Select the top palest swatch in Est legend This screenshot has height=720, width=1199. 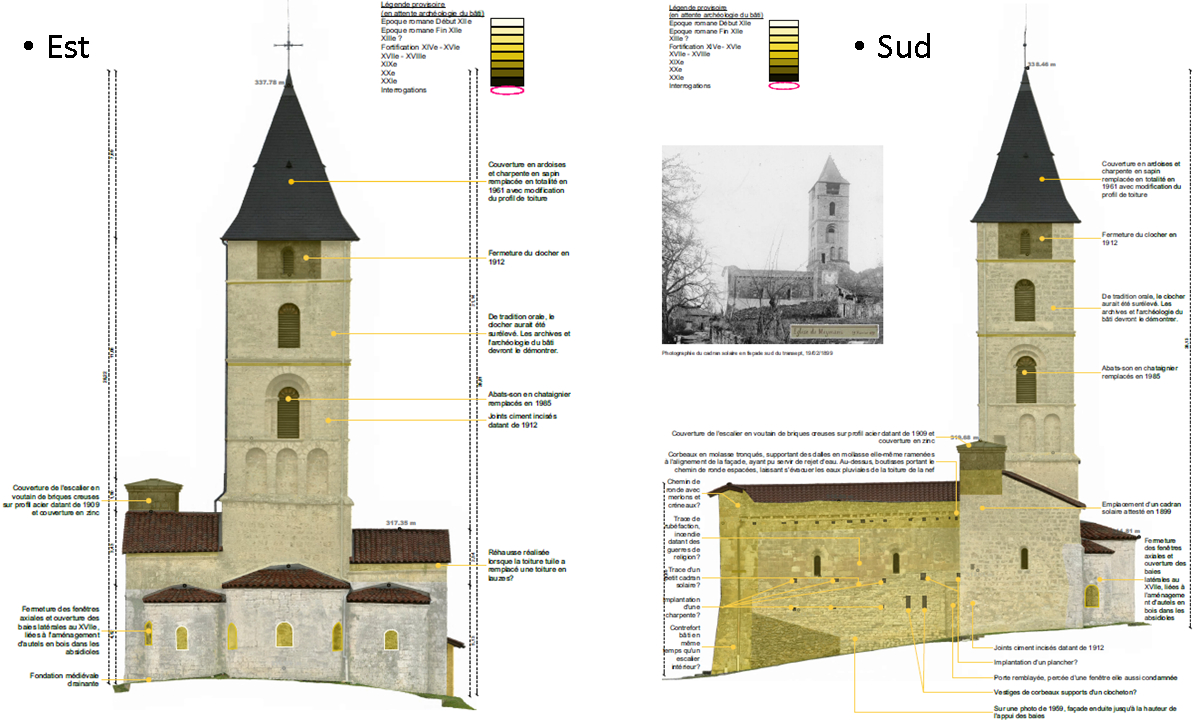509,22
